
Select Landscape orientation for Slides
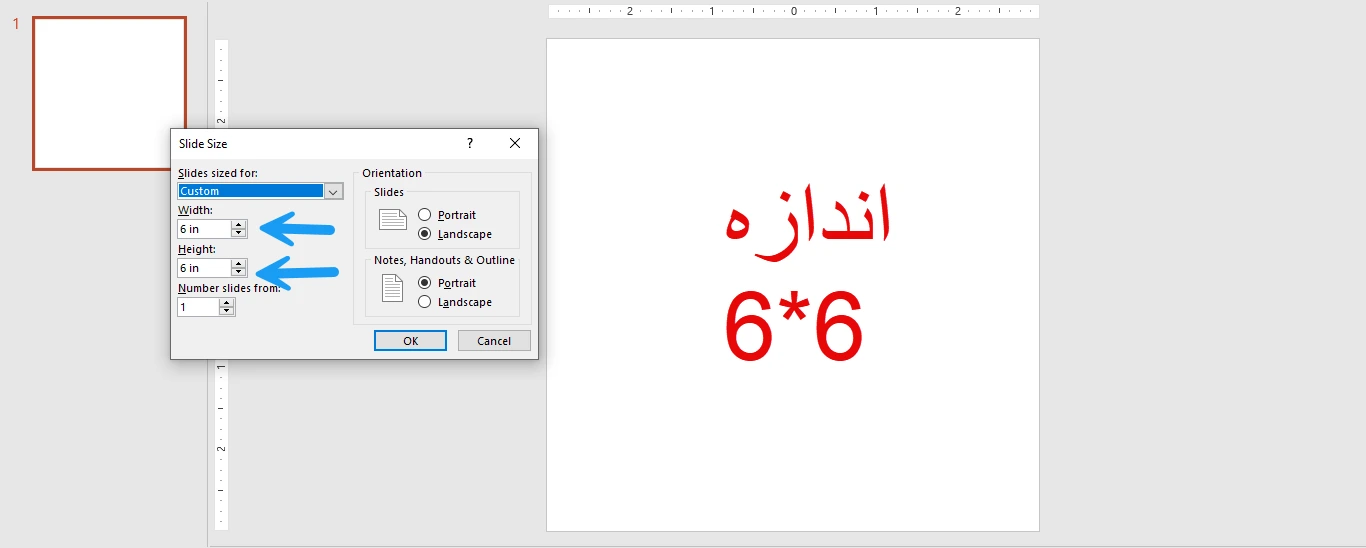(x=425, y=234)
